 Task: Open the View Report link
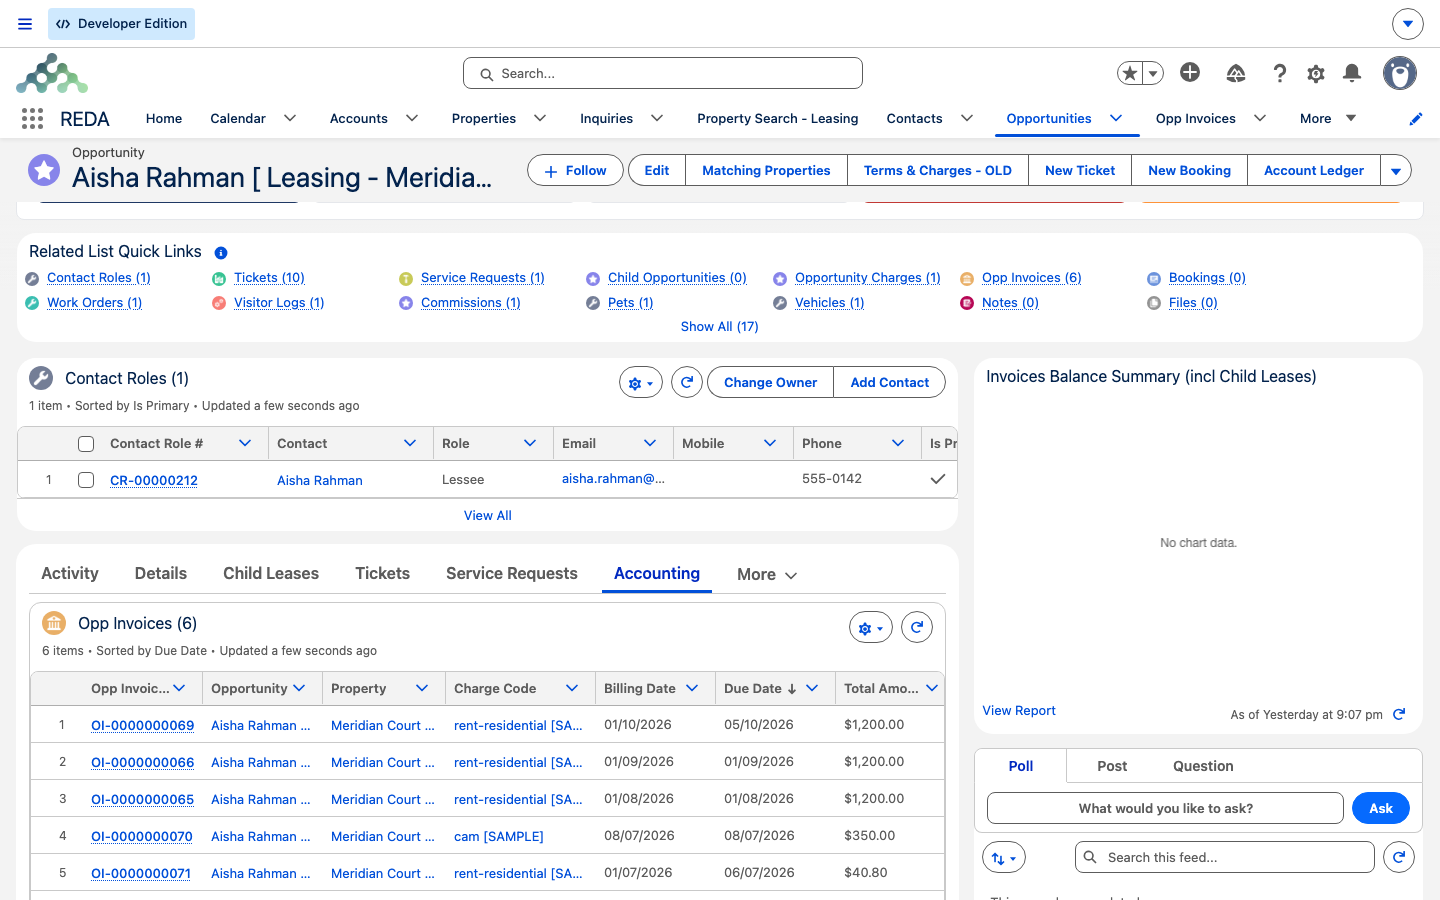tap(1019, 711)
